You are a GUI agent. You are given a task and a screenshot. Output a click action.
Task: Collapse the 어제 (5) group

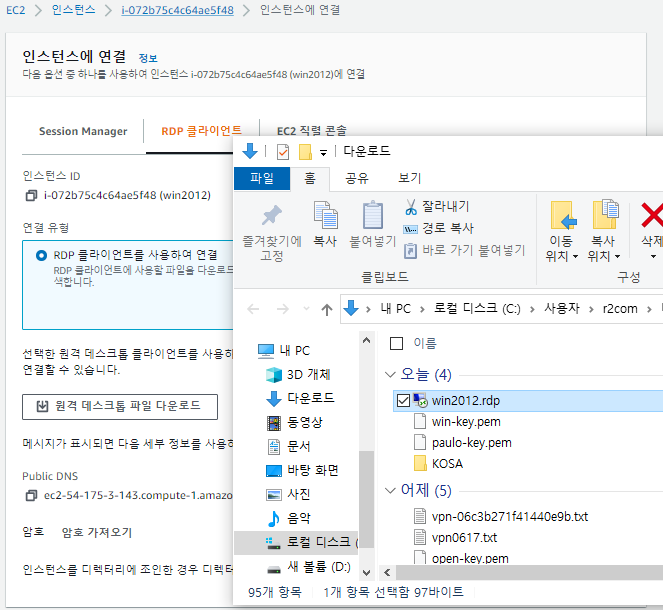[x=390, y=490]
